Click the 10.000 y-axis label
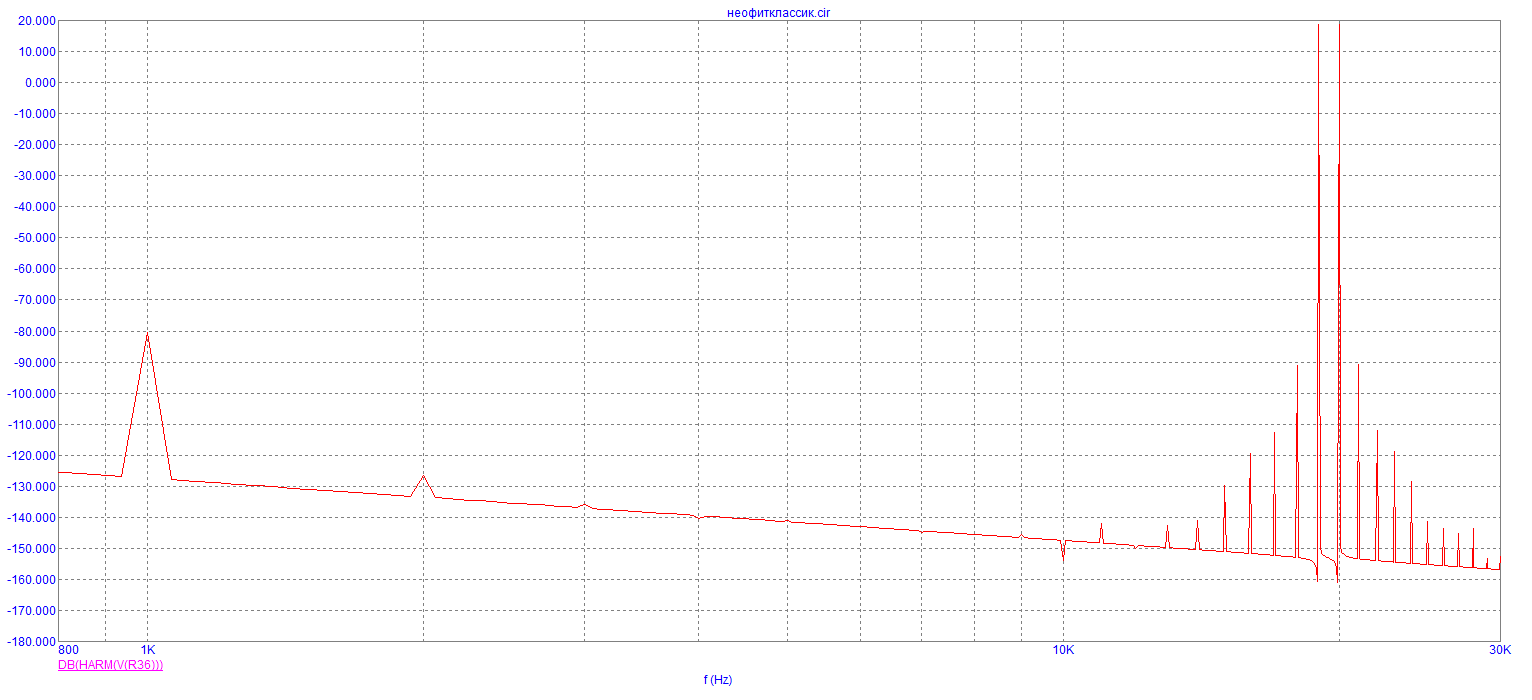 [36, 51]
